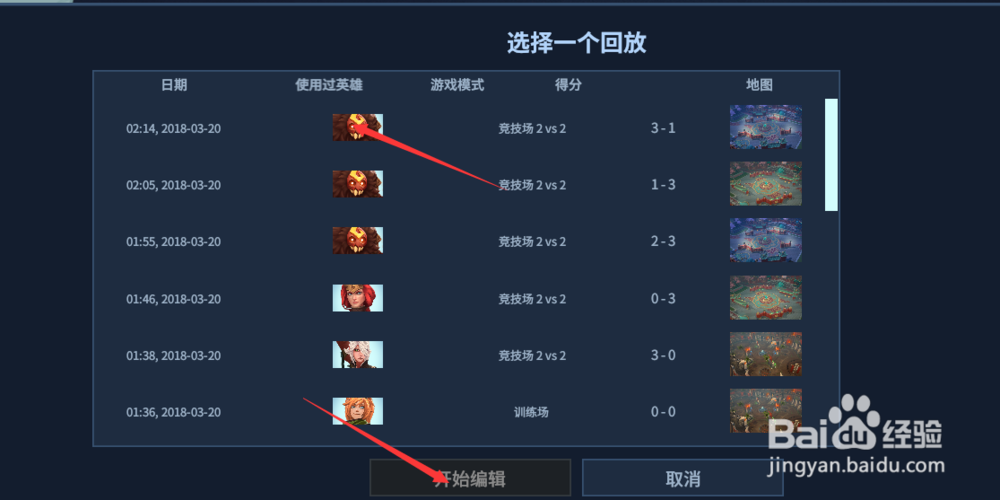
Task: Select orange-haired hero icon at 01:36
Action: (357, 411)
